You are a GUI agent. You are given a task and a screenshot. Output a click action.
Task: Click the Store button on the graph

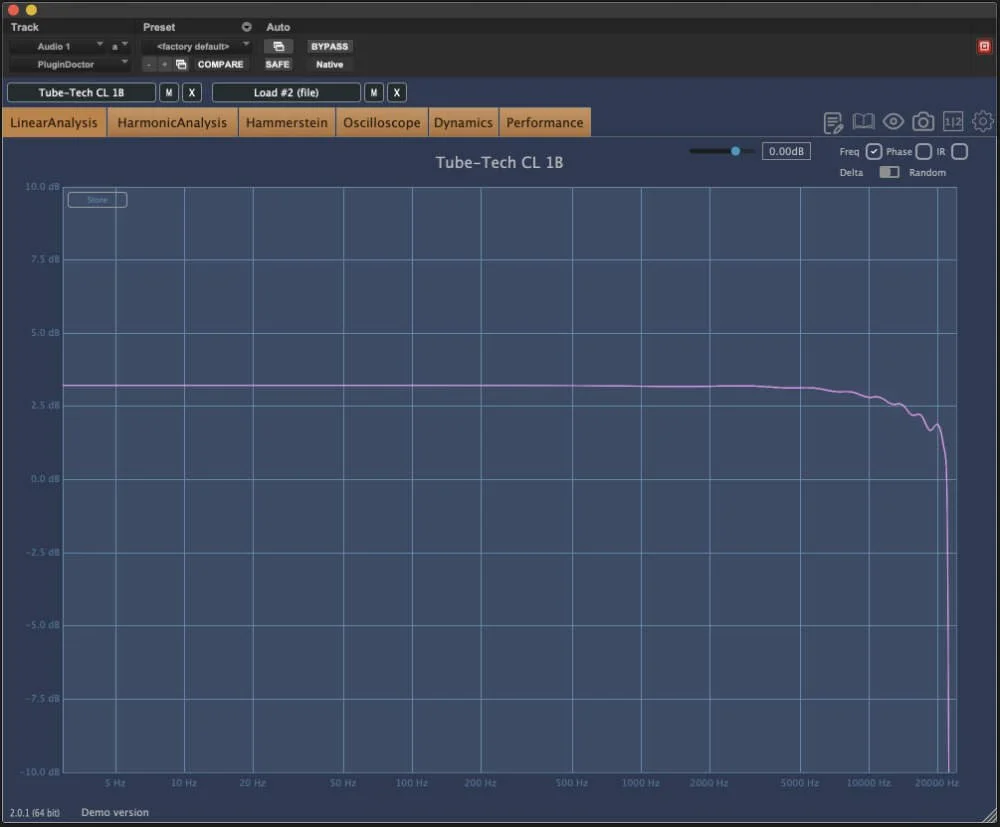pos(96,199)
